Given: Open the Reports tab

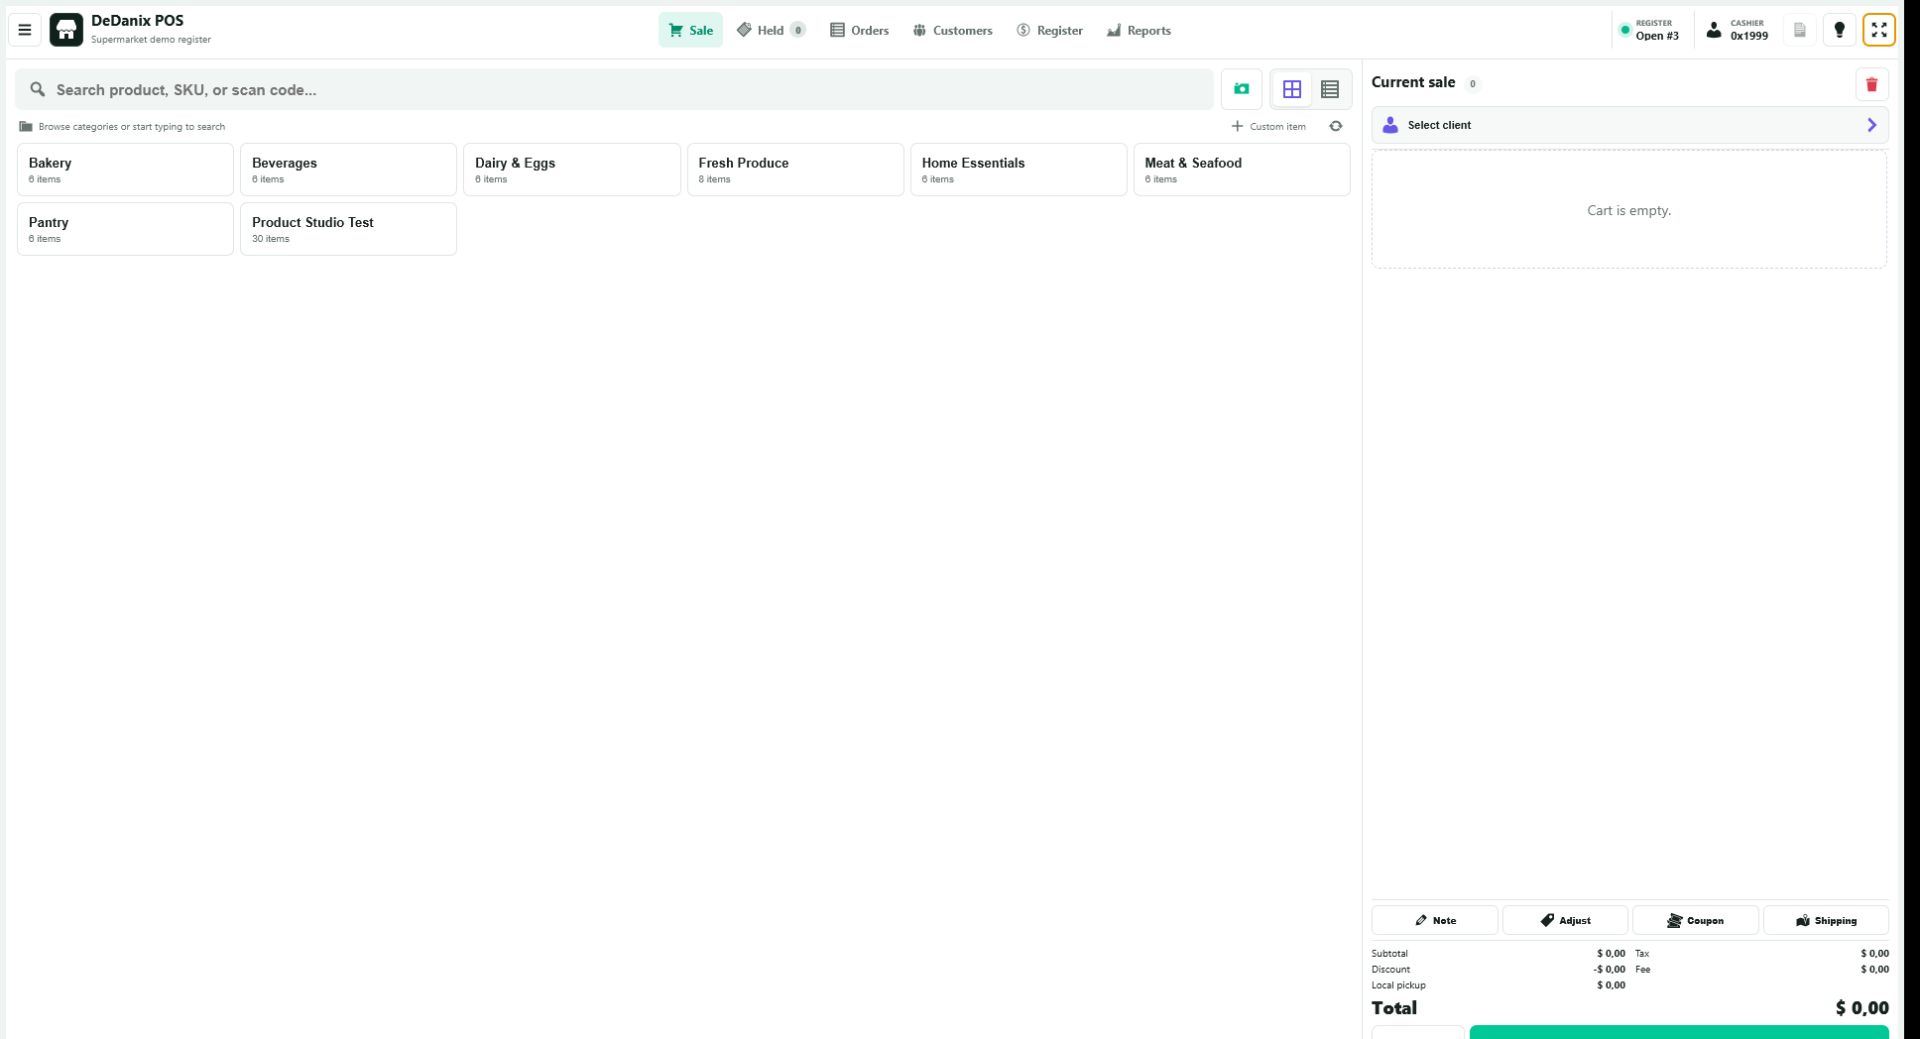Looking at the screenshot, I should (1138, 30).
